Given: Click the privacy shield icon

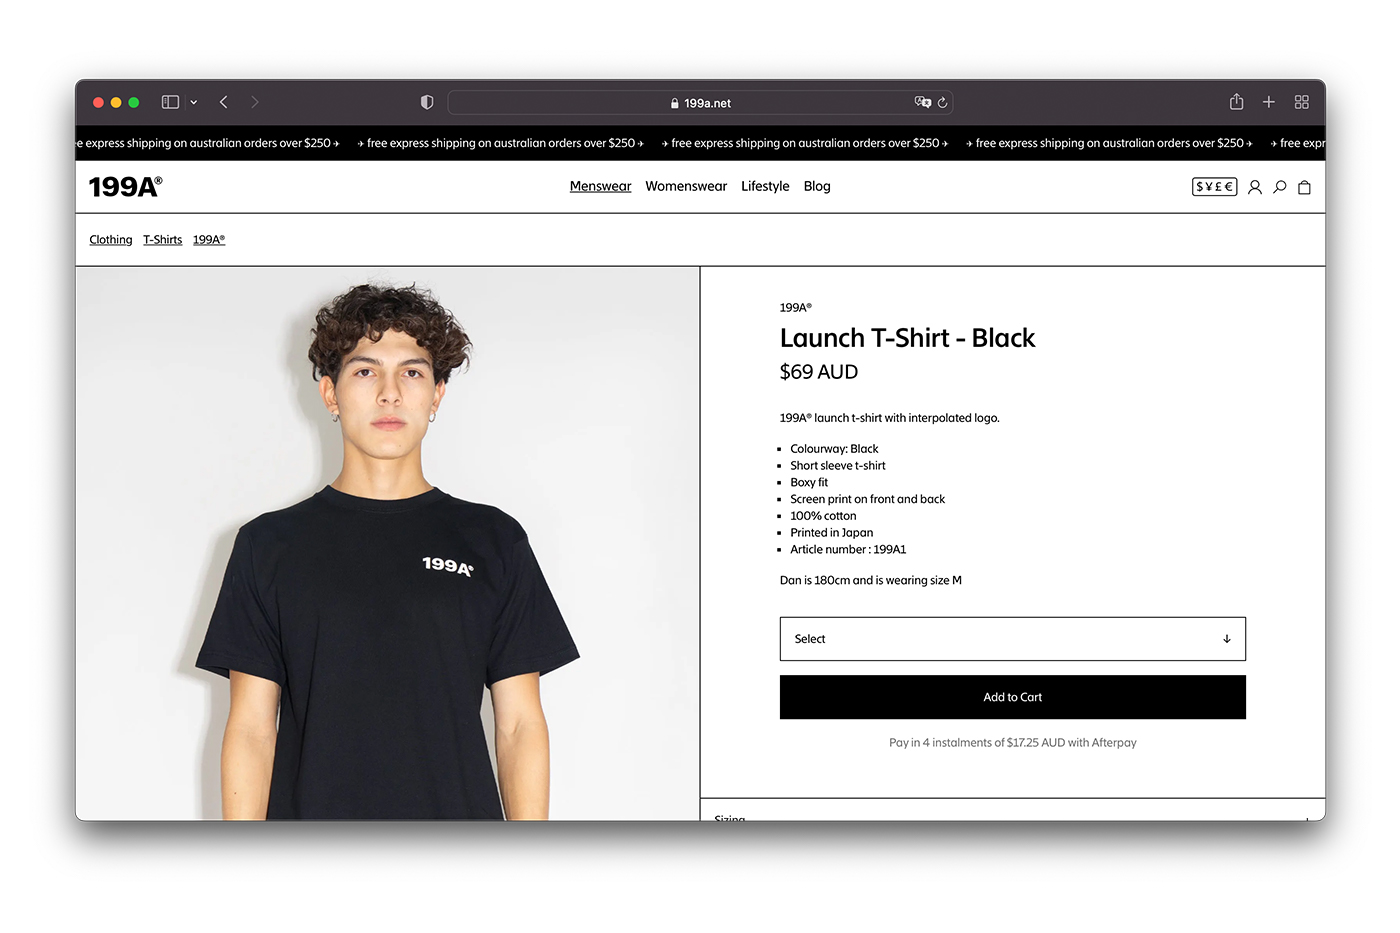Looking at the screenshot, I should click(x=427, y=102).
